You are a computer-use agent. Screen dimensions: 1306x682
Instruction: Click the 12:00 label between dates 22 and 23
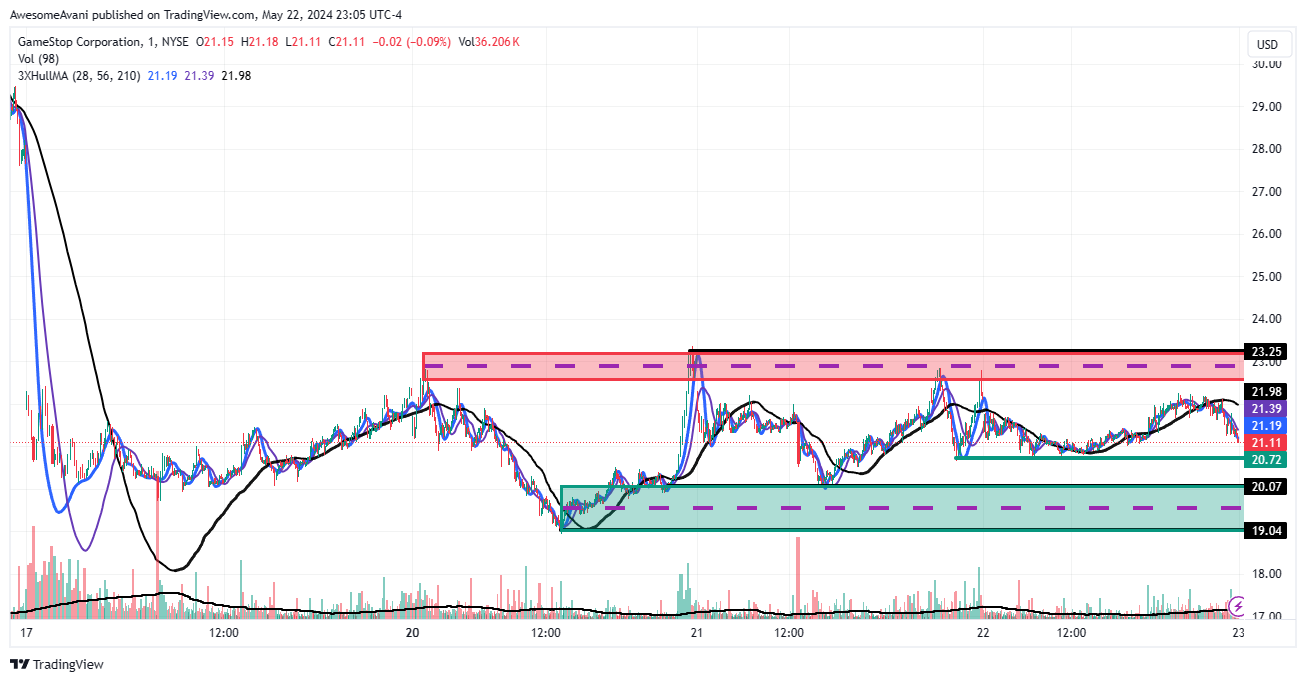pos(1071,633)
